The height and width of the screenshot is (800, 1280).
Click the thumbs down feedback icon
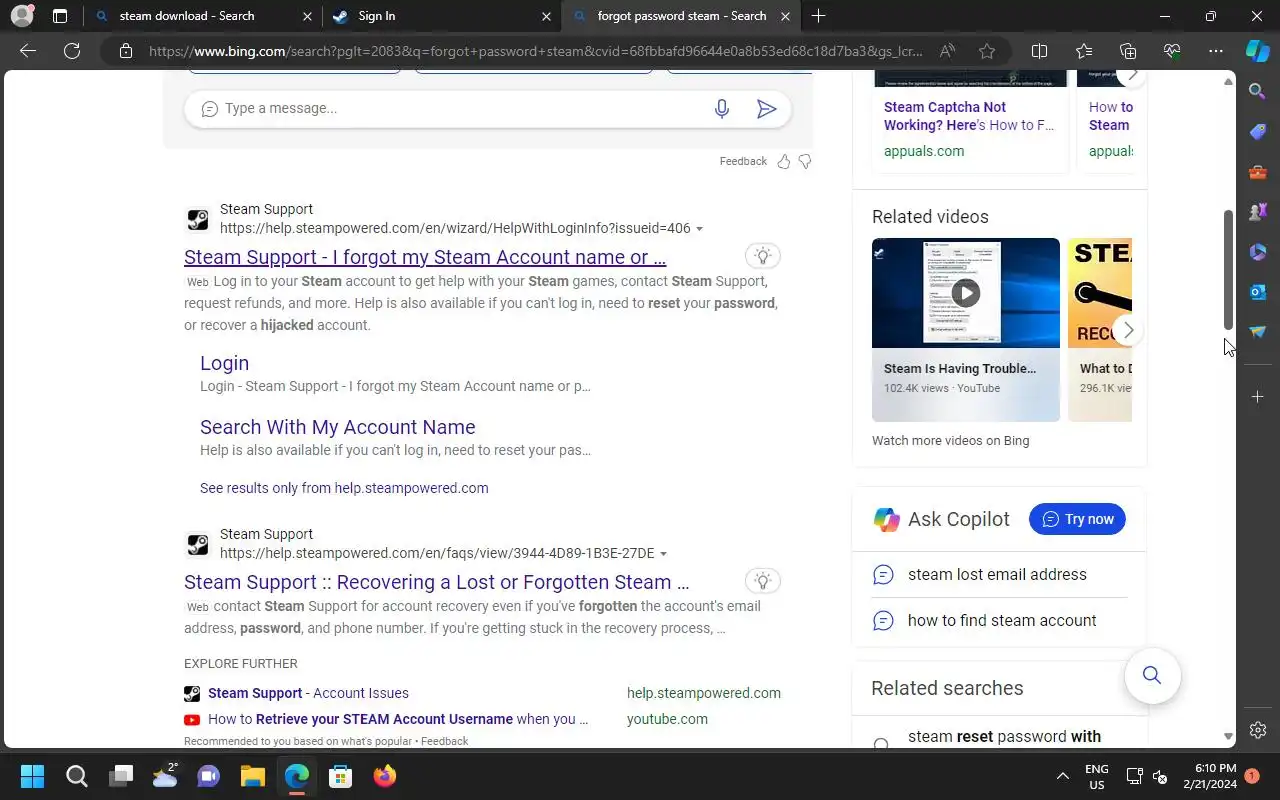point(805,161)
